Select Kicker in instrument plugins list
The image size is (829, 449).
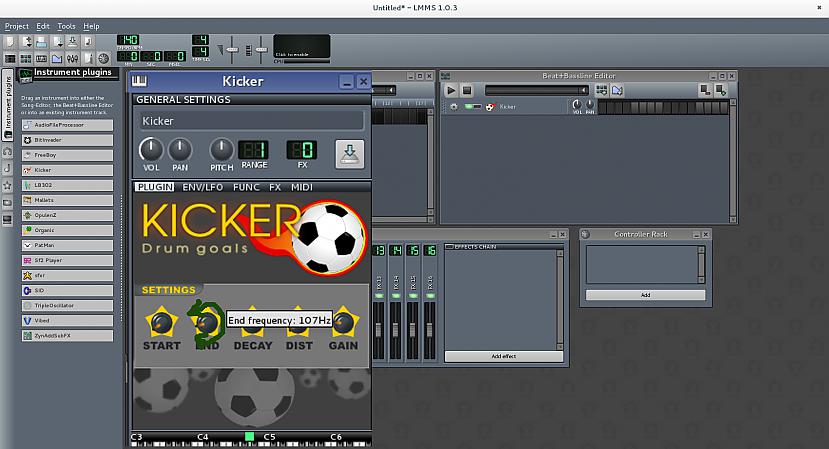pos(67,170)
